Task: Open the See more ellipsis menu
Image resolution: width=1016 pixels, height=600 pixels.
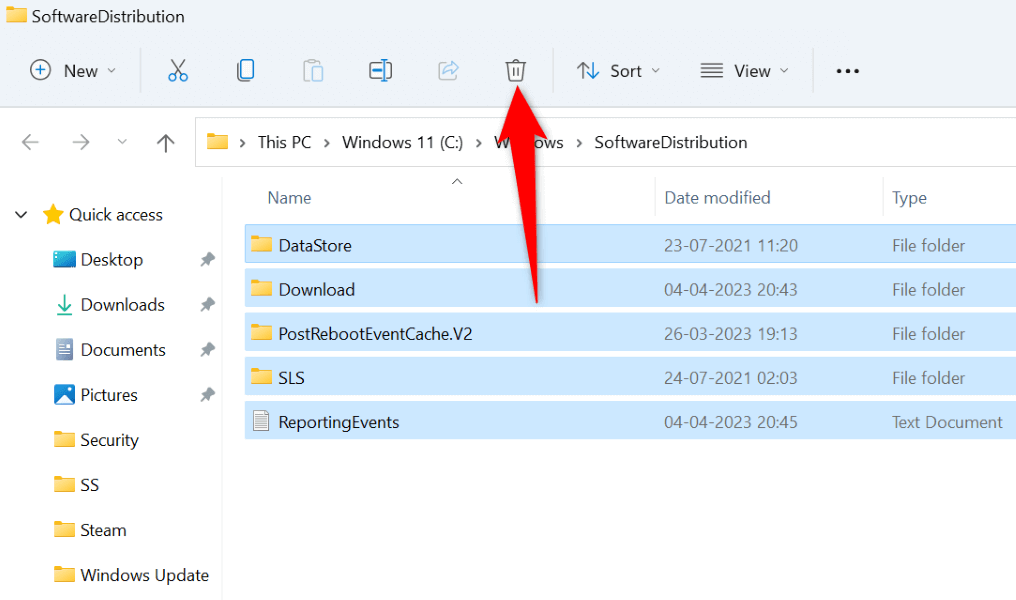Action: (x=847, y=70)
